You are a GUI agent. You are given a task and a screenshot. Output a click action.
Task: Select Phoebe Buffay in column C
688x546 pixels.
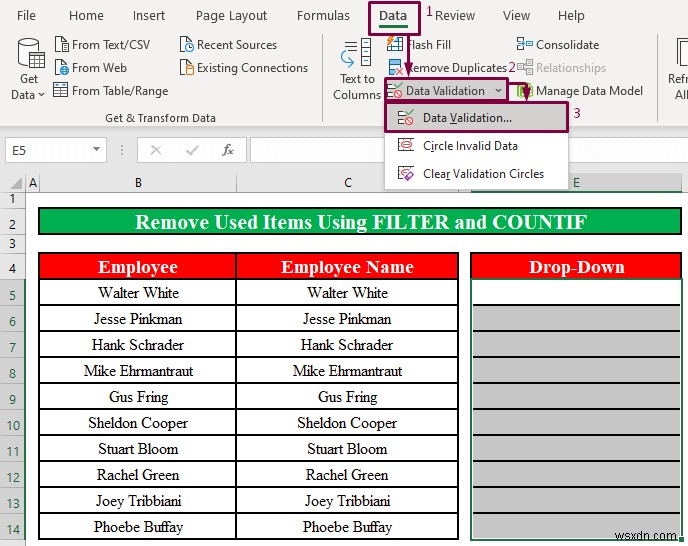point(348,526)
